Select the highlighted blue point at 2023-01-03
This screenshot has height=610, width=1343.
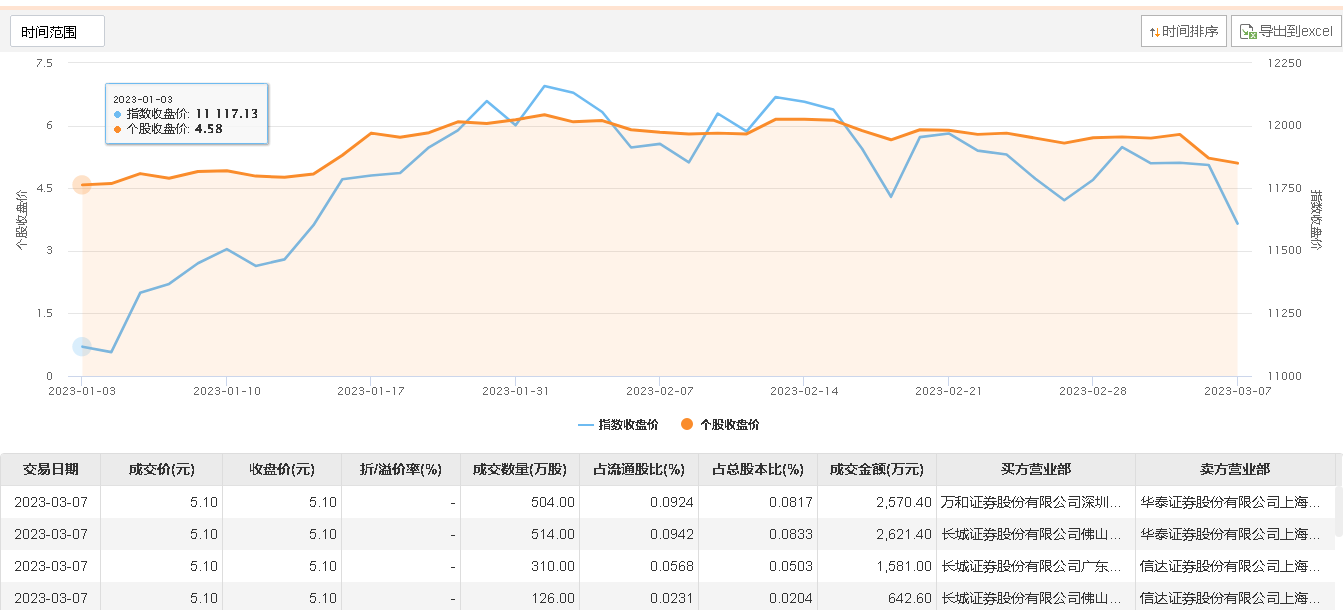tap(82, 346)
